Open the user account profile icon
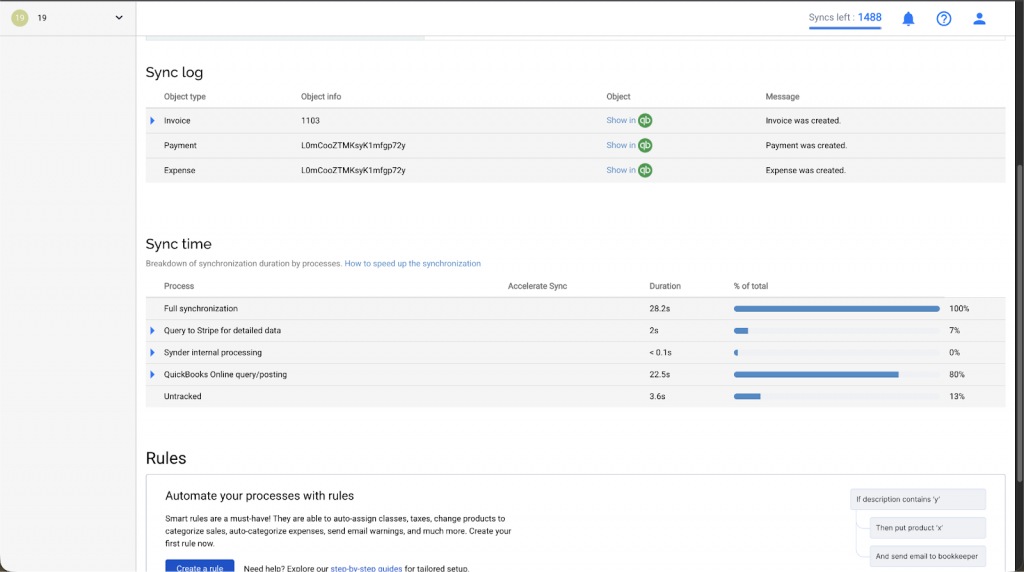The width and height of the screenshot is (1024, 572). tap(979, 18)
